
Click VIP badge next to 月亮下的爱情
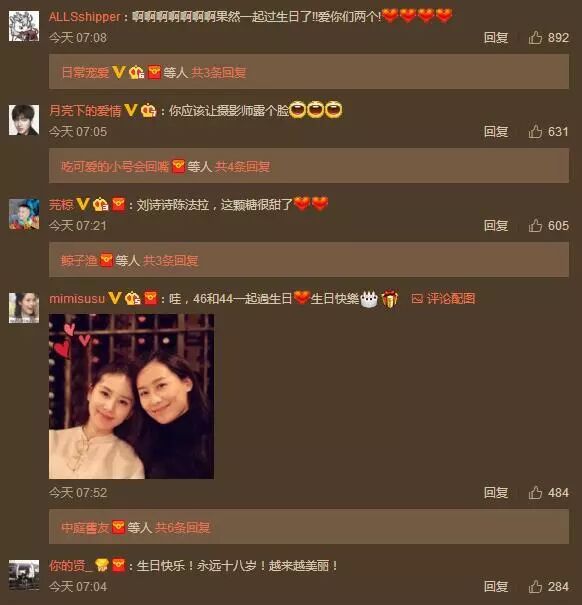[x=131, y=110]
